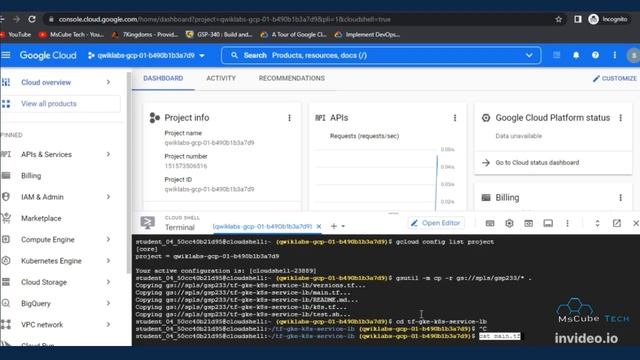The height and width of the screenshot is (360, 640).
Task: Open APIs card options menu
Action: (455, 118)
